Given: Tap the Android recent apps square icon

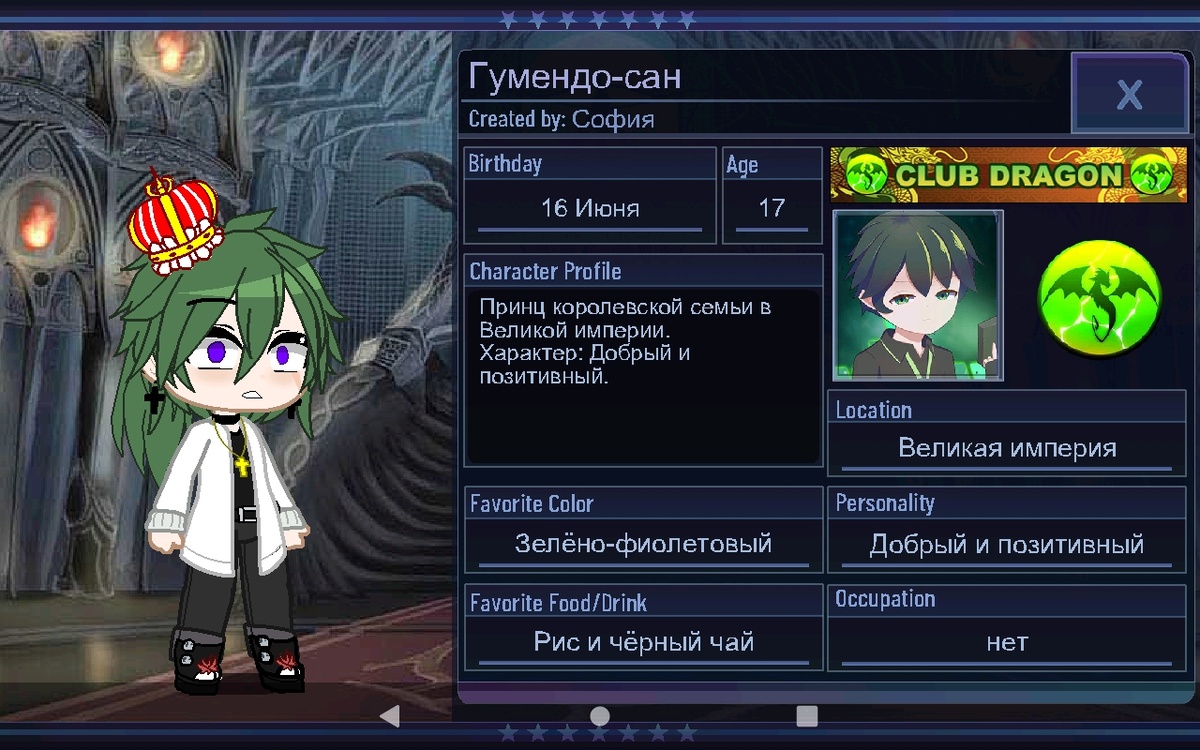Looking at the screenshot, I should 807,716.
